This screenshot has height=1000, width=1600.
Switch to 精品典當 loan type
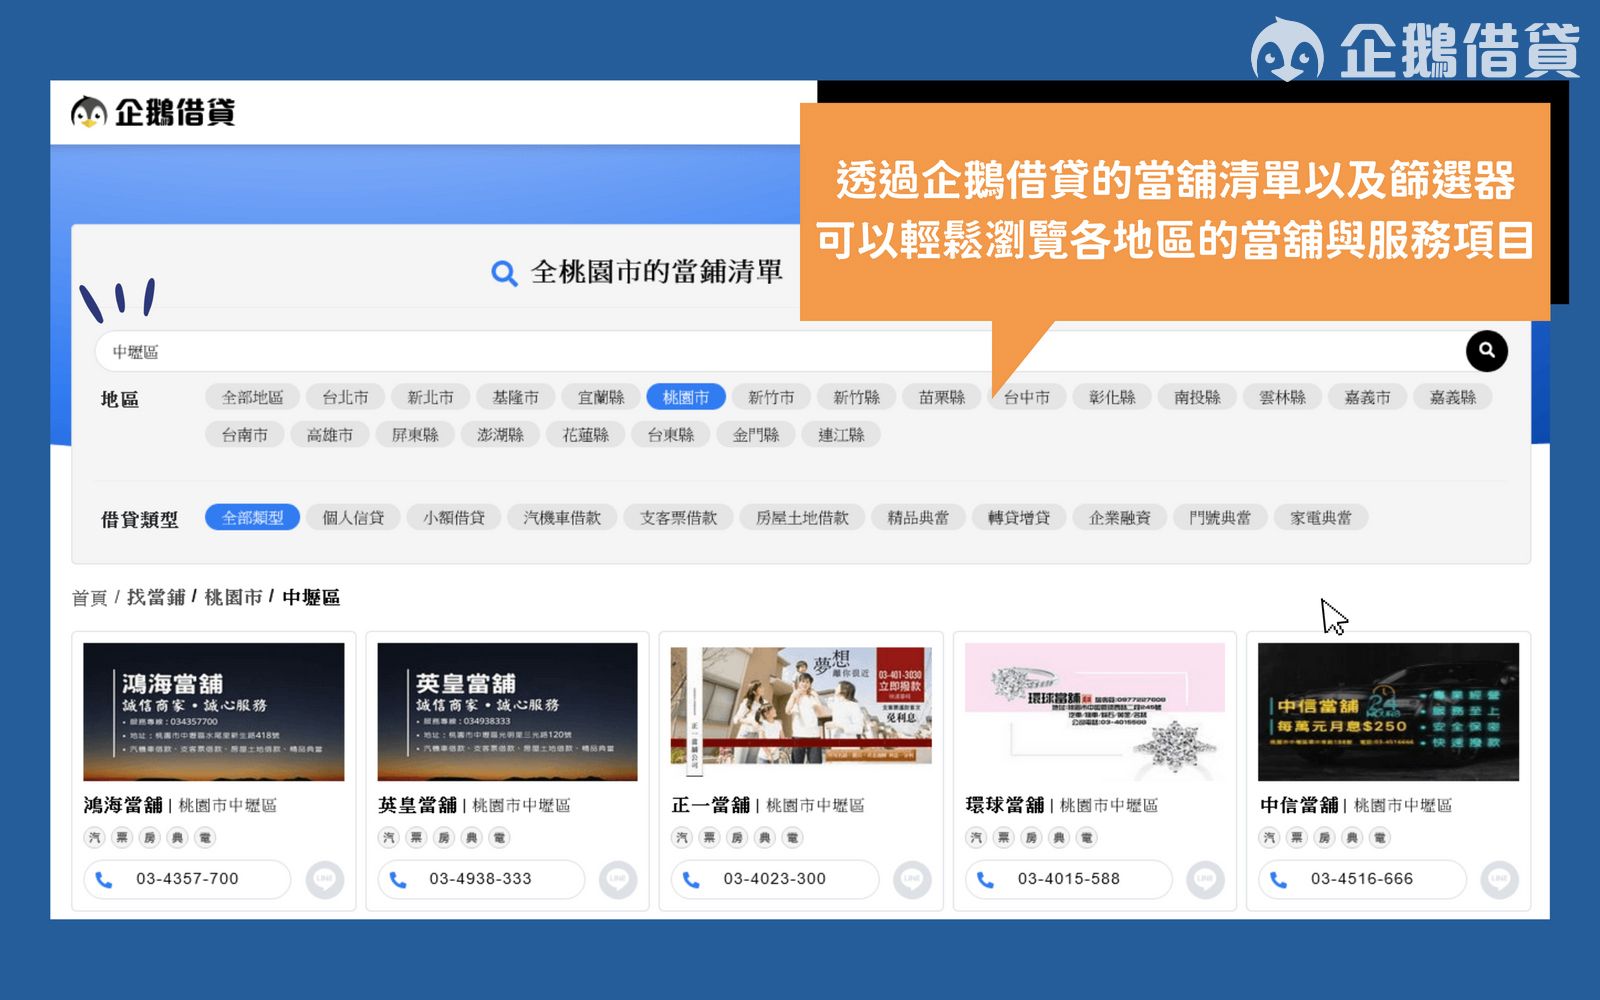[918, 517]
